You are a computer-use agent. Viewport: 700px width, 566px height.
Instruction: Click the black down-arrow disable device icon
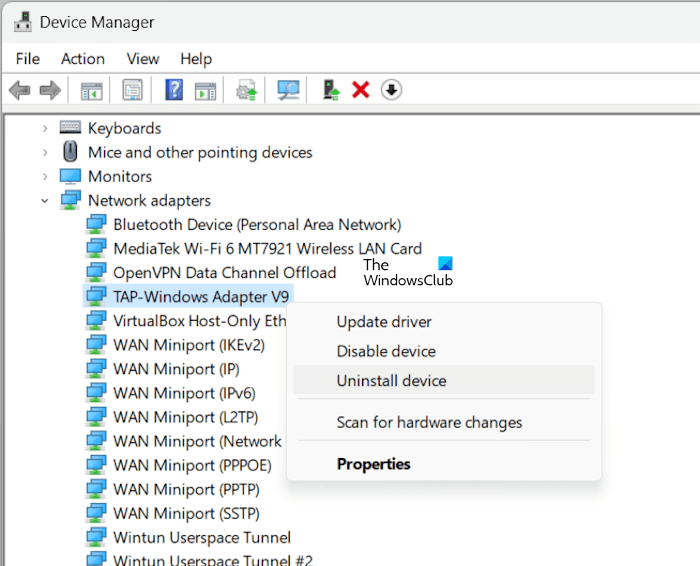(x=391, y=90)
